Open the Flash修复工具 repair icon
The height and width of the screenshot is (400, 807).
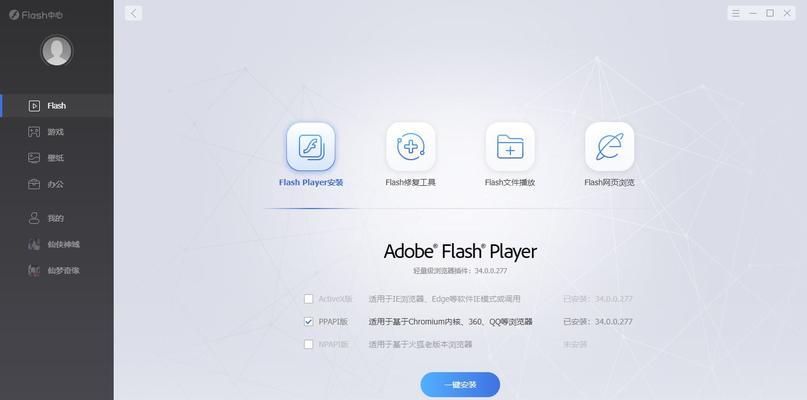click(411, 147)
